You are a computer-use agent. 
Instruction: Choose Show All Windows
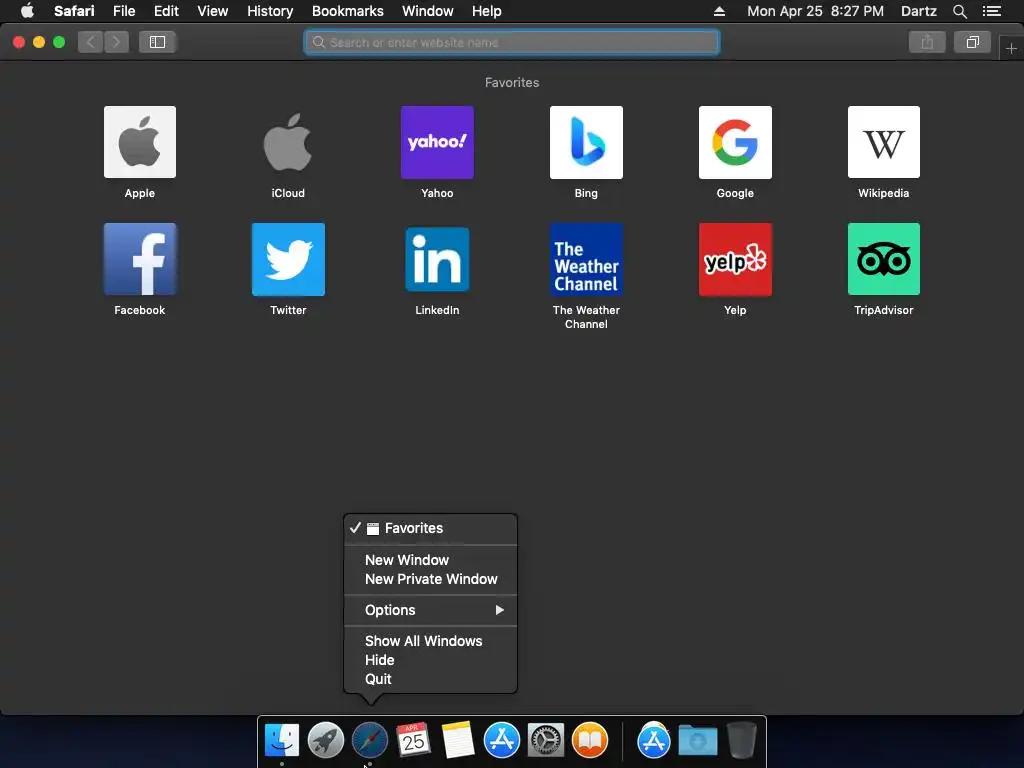pyautogui.click(x=430, y=641)
